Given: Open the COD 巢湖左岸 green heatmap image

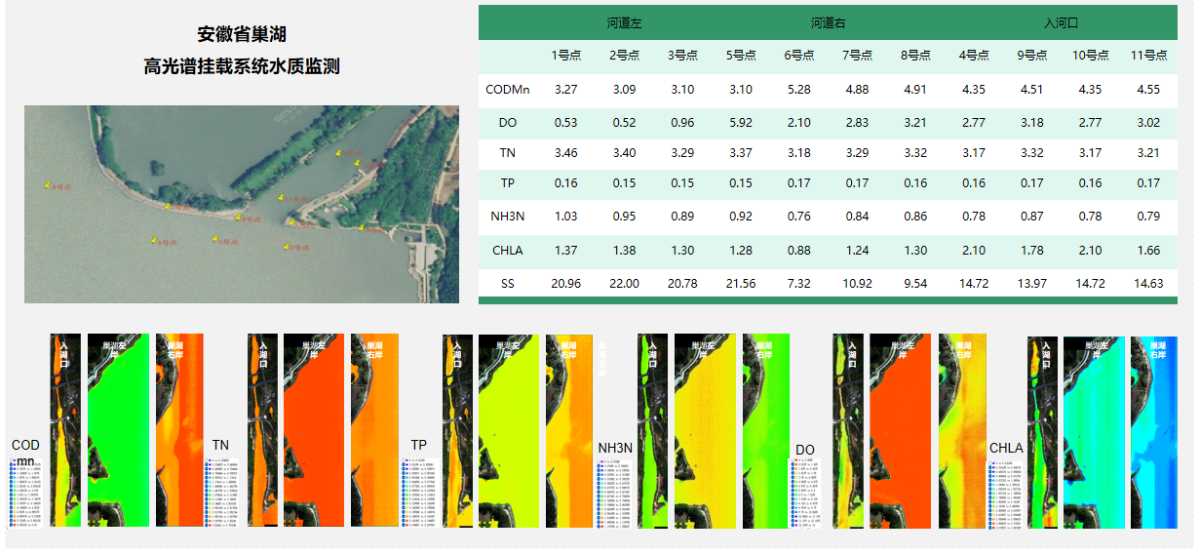Looking at the screenshot, I should click(x=118, y=430).
